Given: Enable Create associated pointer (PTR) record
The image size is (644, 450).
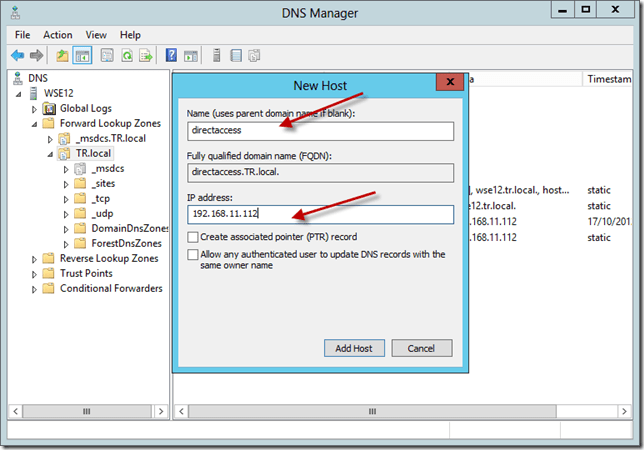Looking at the screenshot, I should (x=193, y=237).
